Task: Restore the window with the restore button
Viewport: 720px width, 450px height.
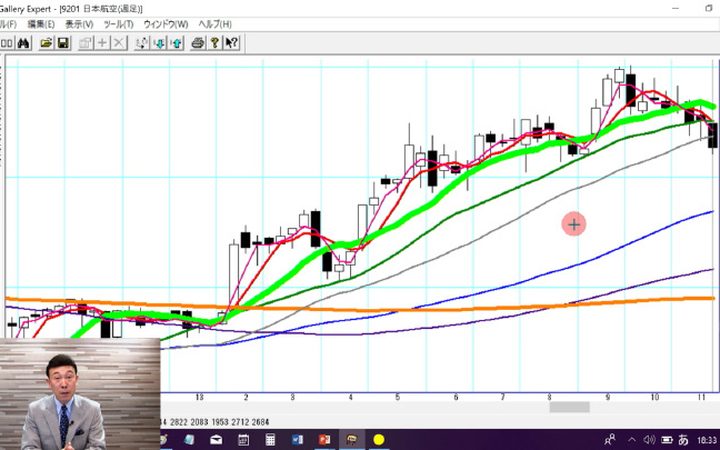Action: pyautogui.click(x=709, y=8)
